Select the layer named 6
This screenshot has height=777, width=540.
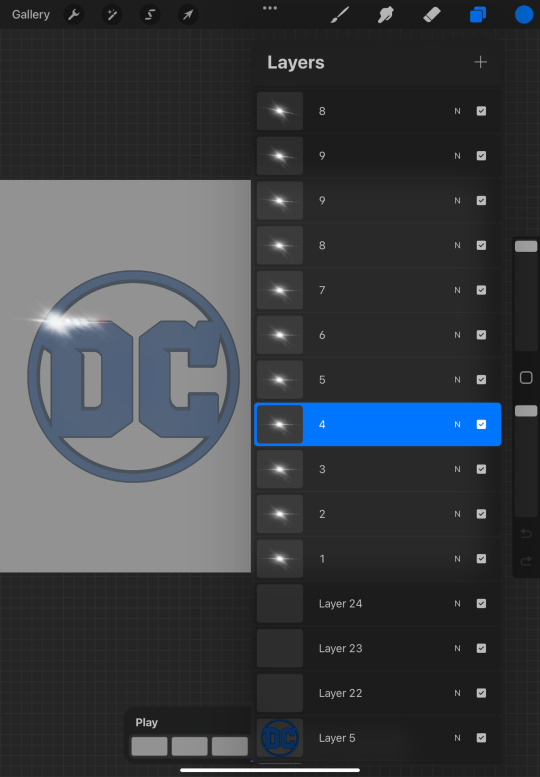click(x=378, y=335)
